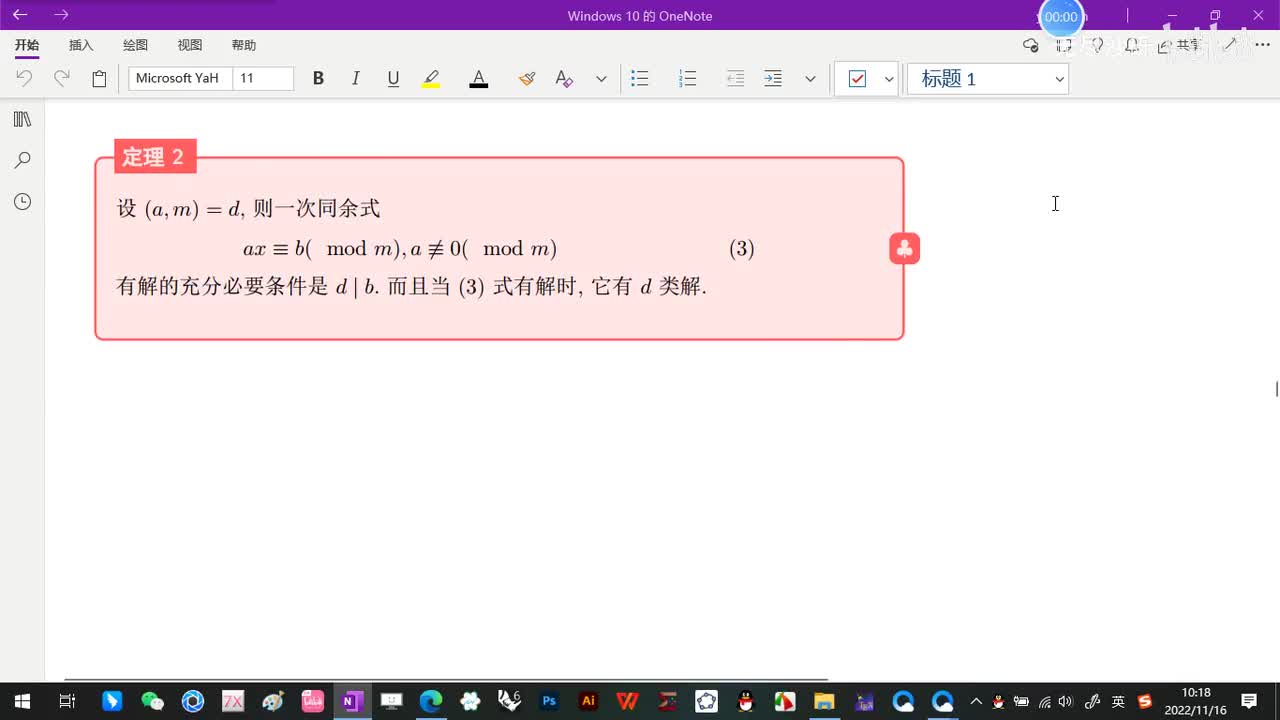The height and width of the screenshot is (720, 1280).
Task: Open QQ penguin app in taskbar
Action: pos(746,702)
